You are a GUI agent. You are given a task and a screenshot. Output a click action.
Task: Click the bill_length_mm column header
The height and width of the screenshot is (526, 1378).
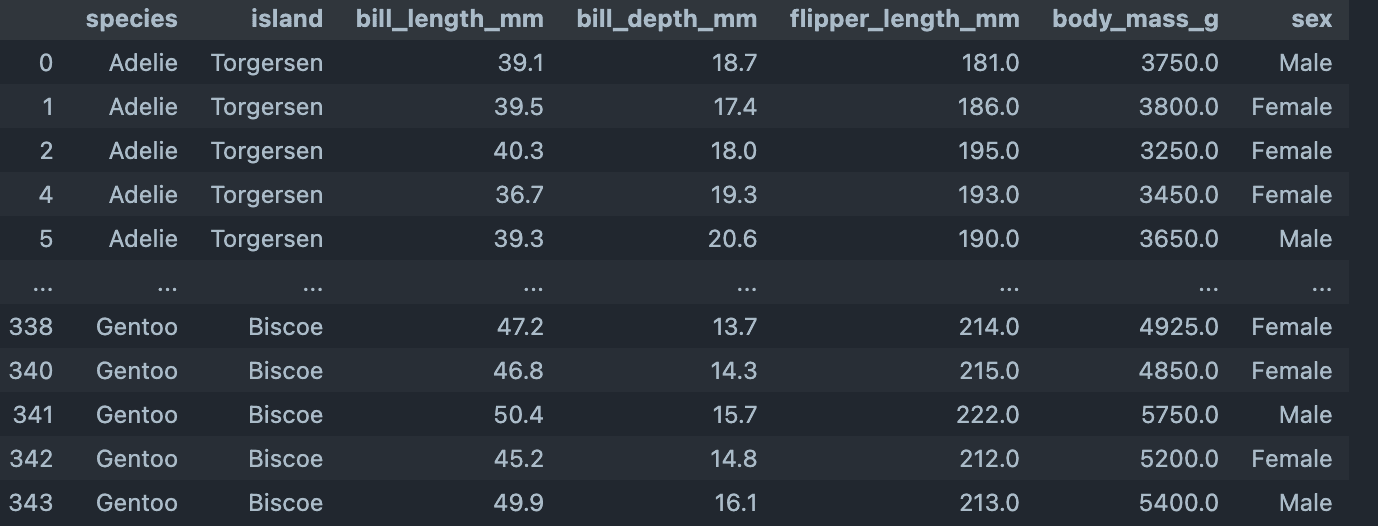pos(449,19)
